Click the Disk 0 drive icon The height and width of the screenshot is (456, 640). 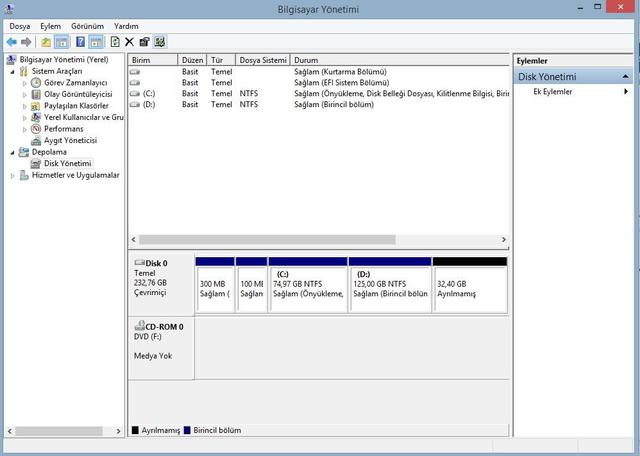coord(140,262)
